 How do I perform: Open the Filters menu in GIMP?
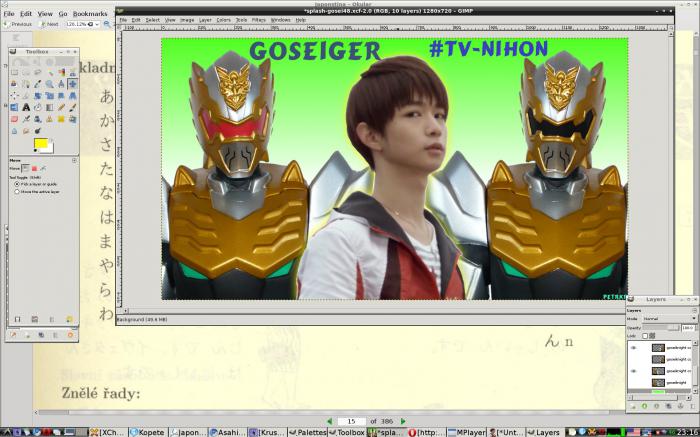(x=258, y=20)
